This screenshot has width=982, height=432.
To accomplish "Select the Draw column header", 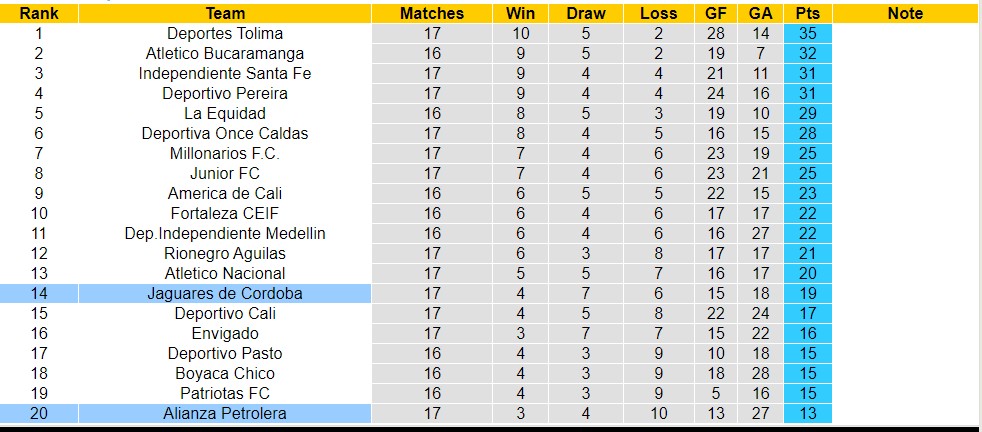I will coord(586,13).
